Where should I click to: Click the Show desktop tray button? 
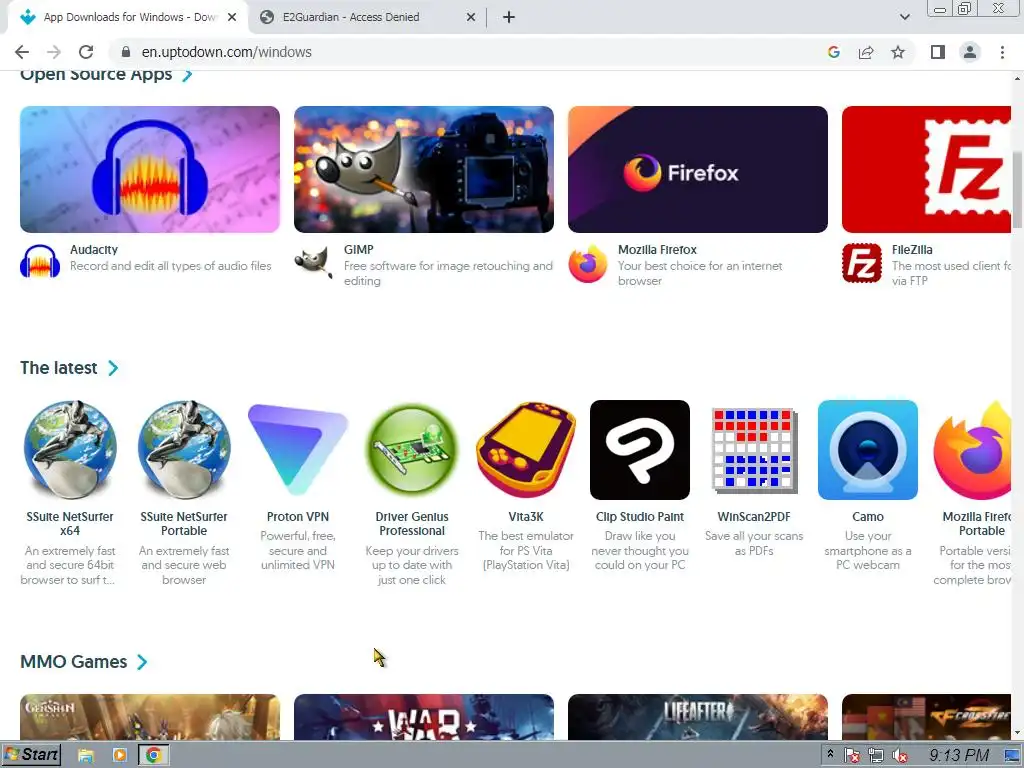(x=1012, y=756)
